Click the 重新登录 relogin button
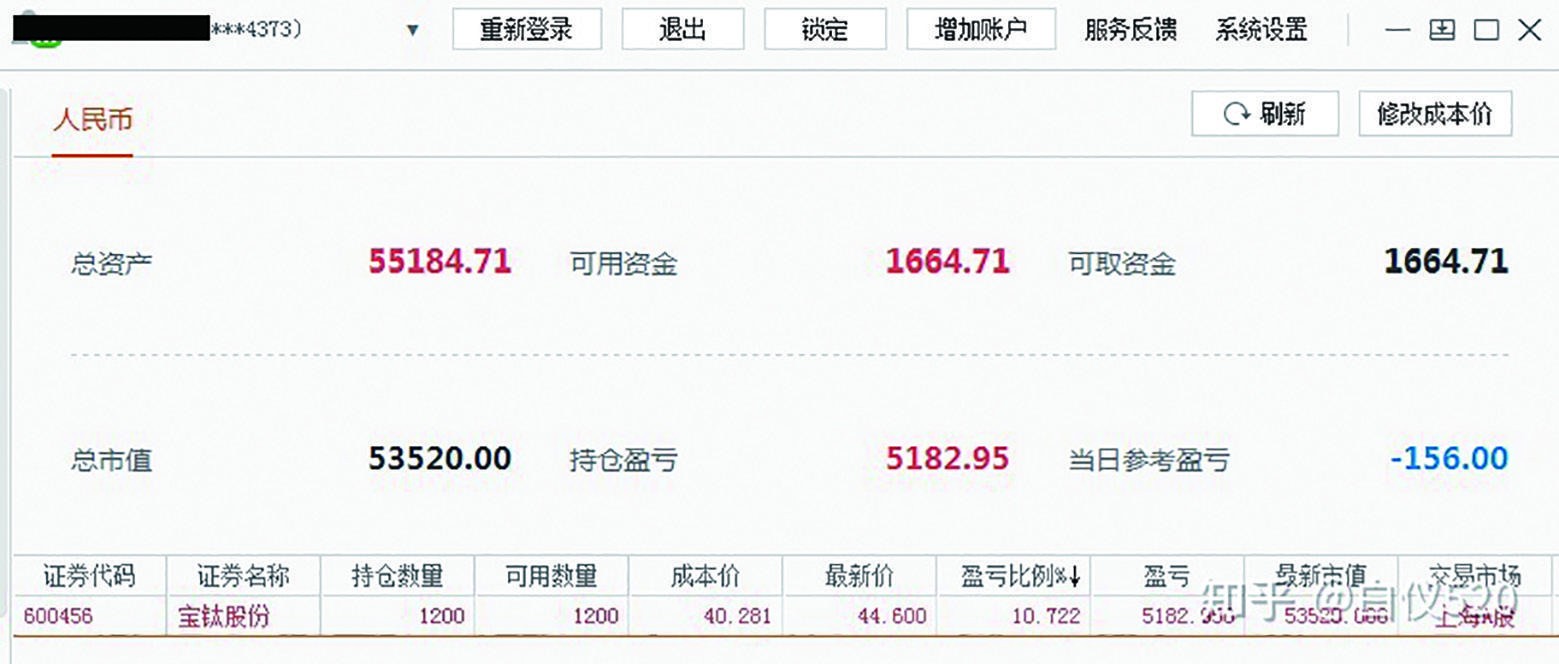The width and height of the screenshot is (1559, 664). (527, 29)
